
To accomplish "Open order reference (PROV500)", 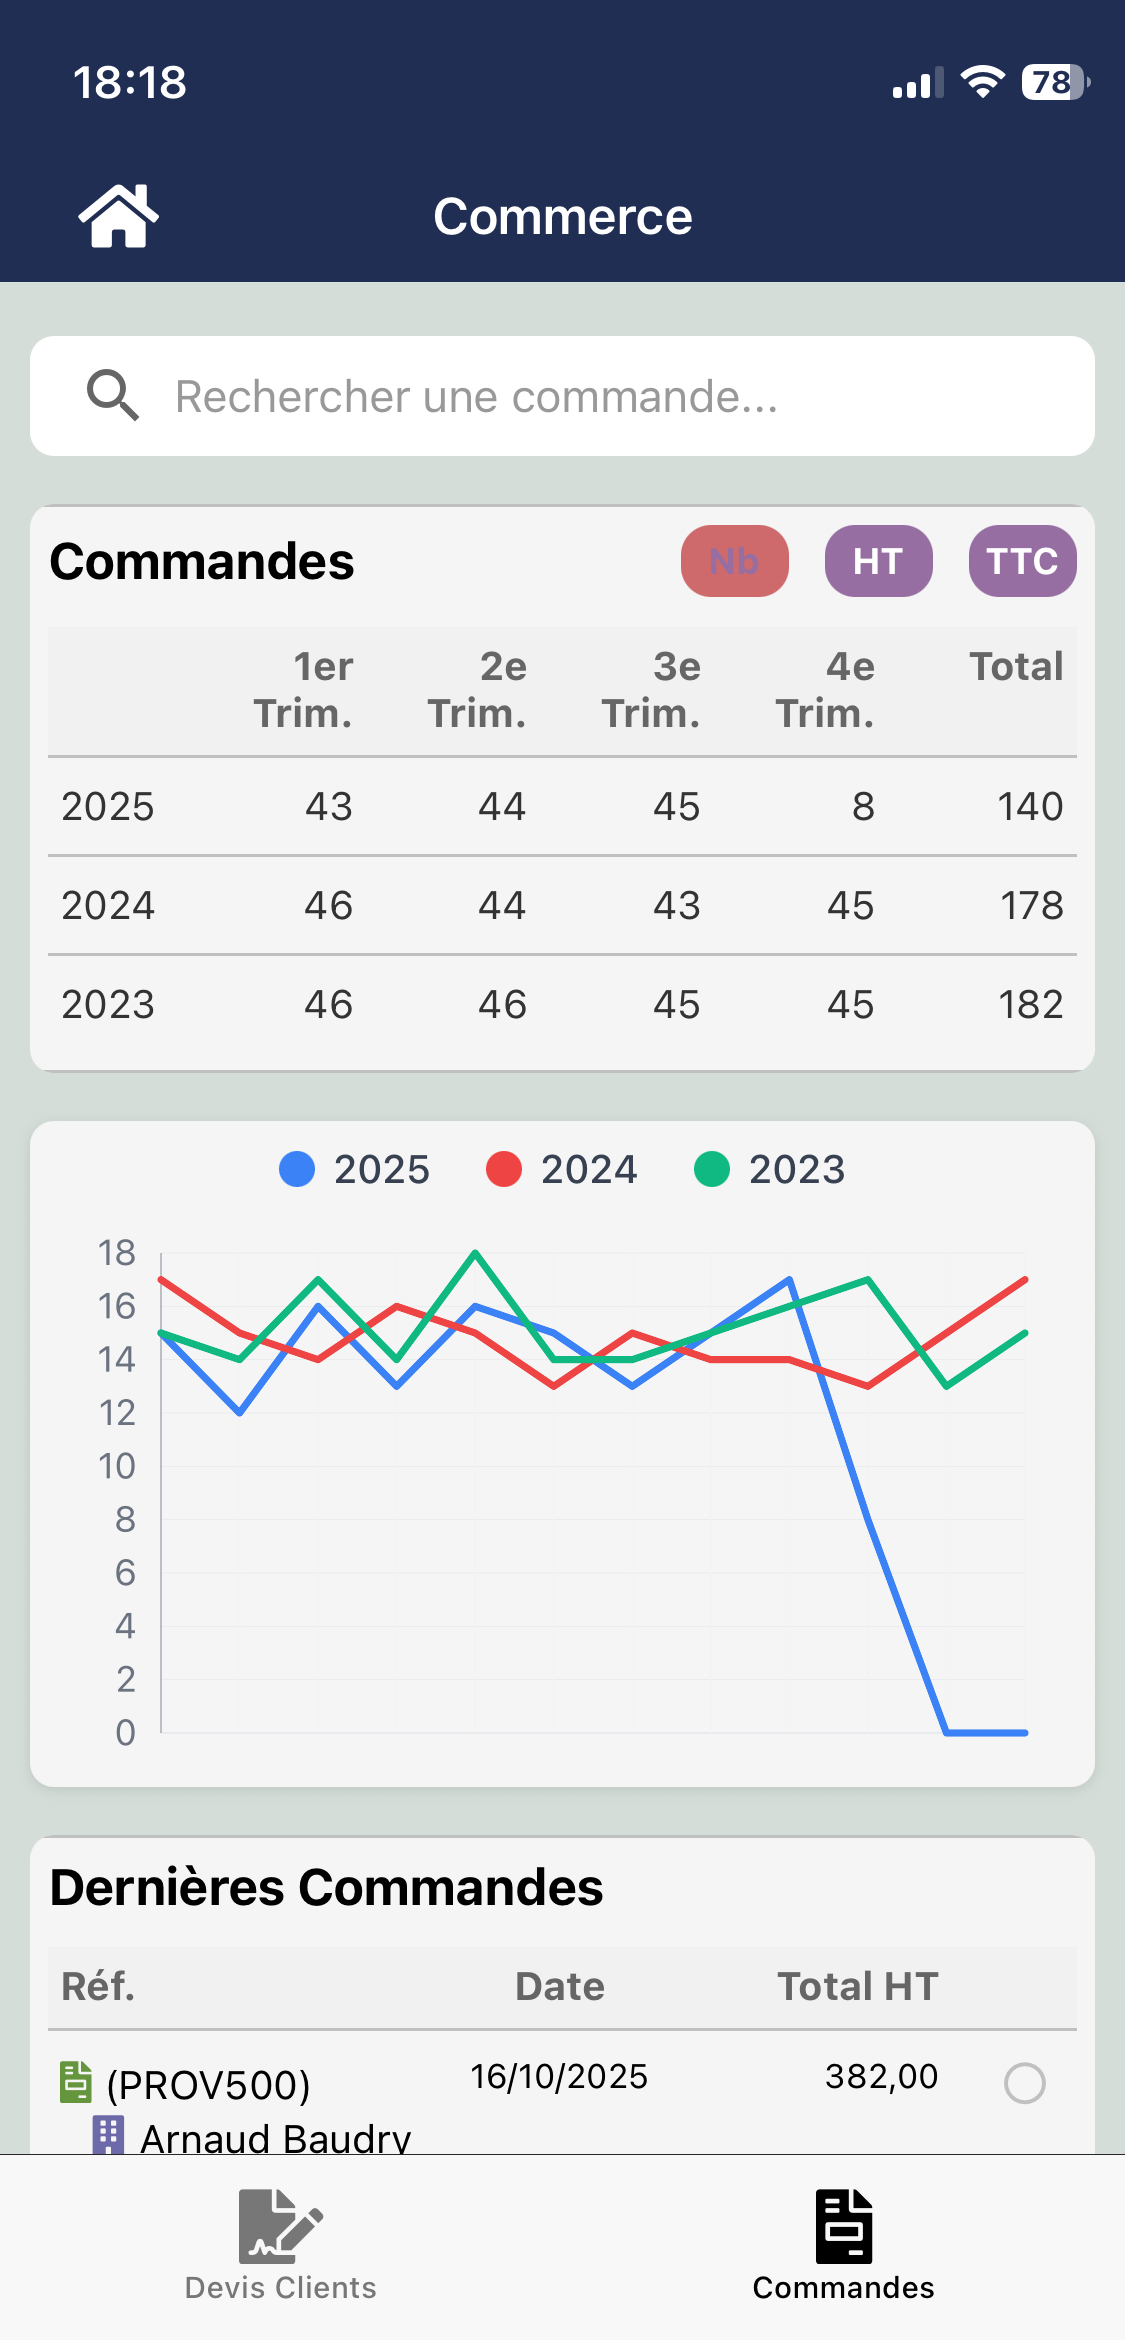I will (x=209, y=2085).
